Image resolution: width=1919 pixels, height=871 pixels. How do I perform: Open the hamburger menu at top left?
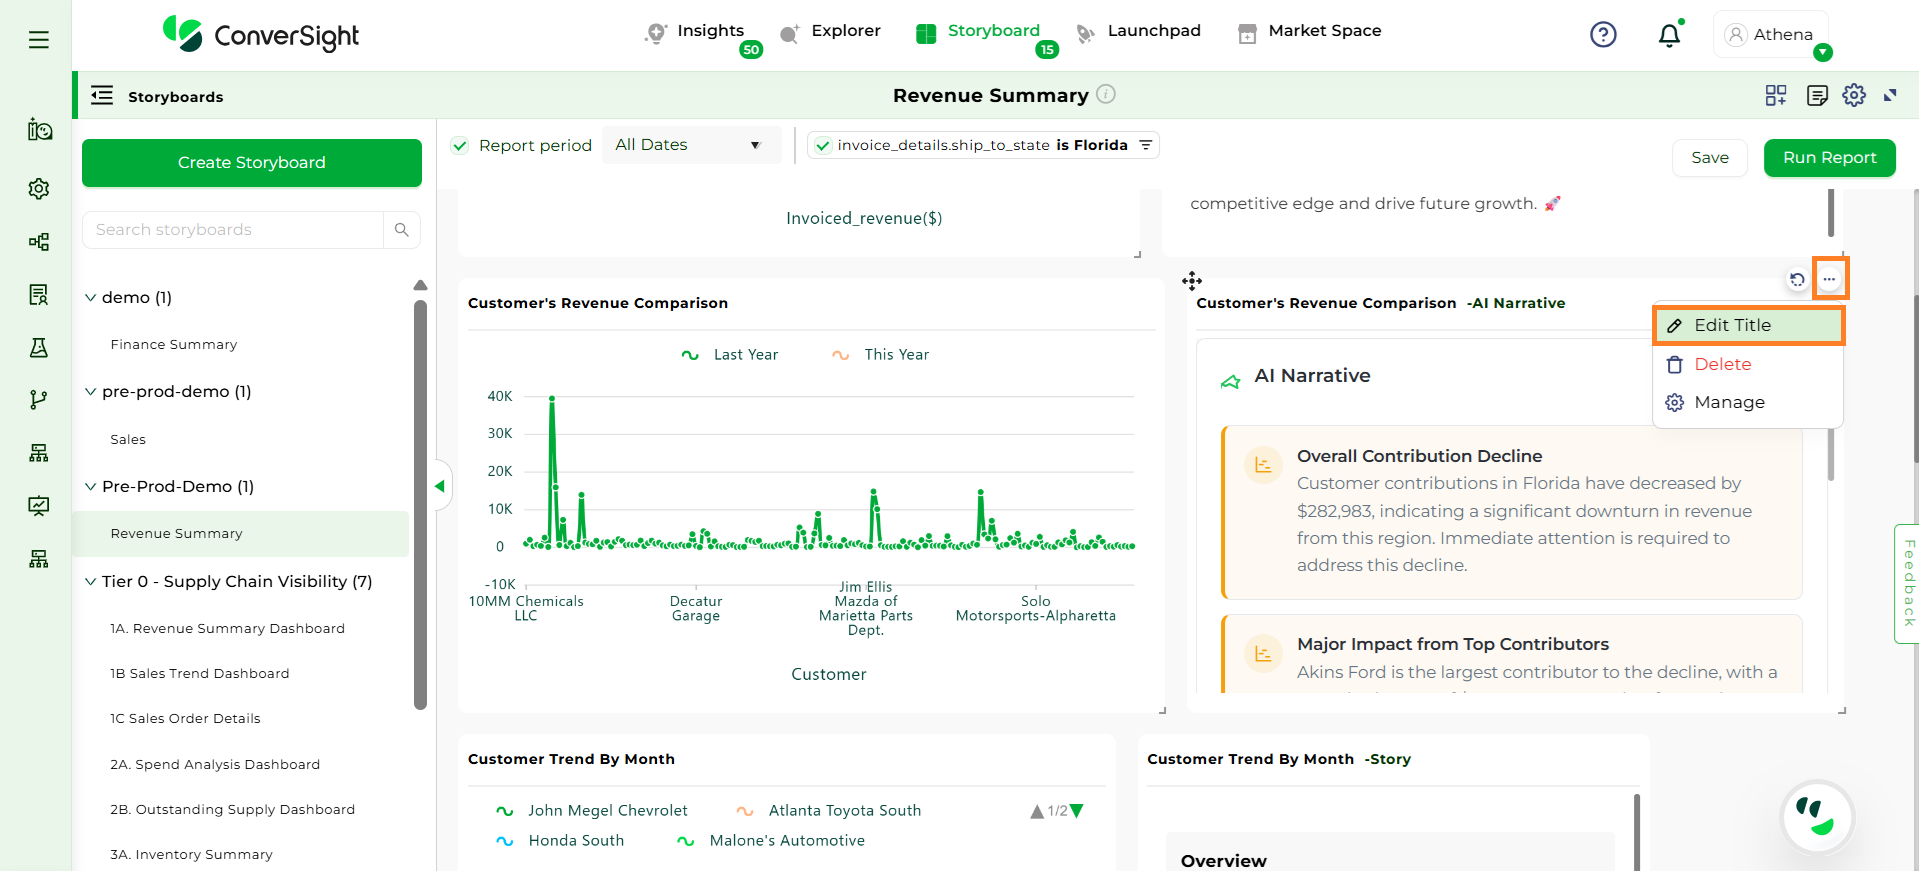38,40
